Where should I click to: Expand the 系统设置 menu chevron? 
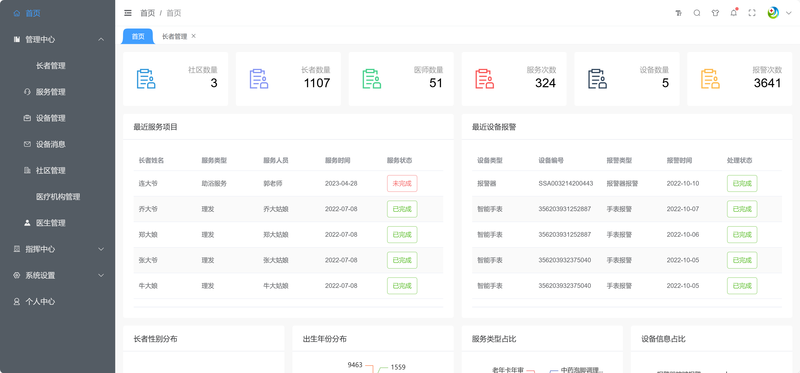pos(101,275)
